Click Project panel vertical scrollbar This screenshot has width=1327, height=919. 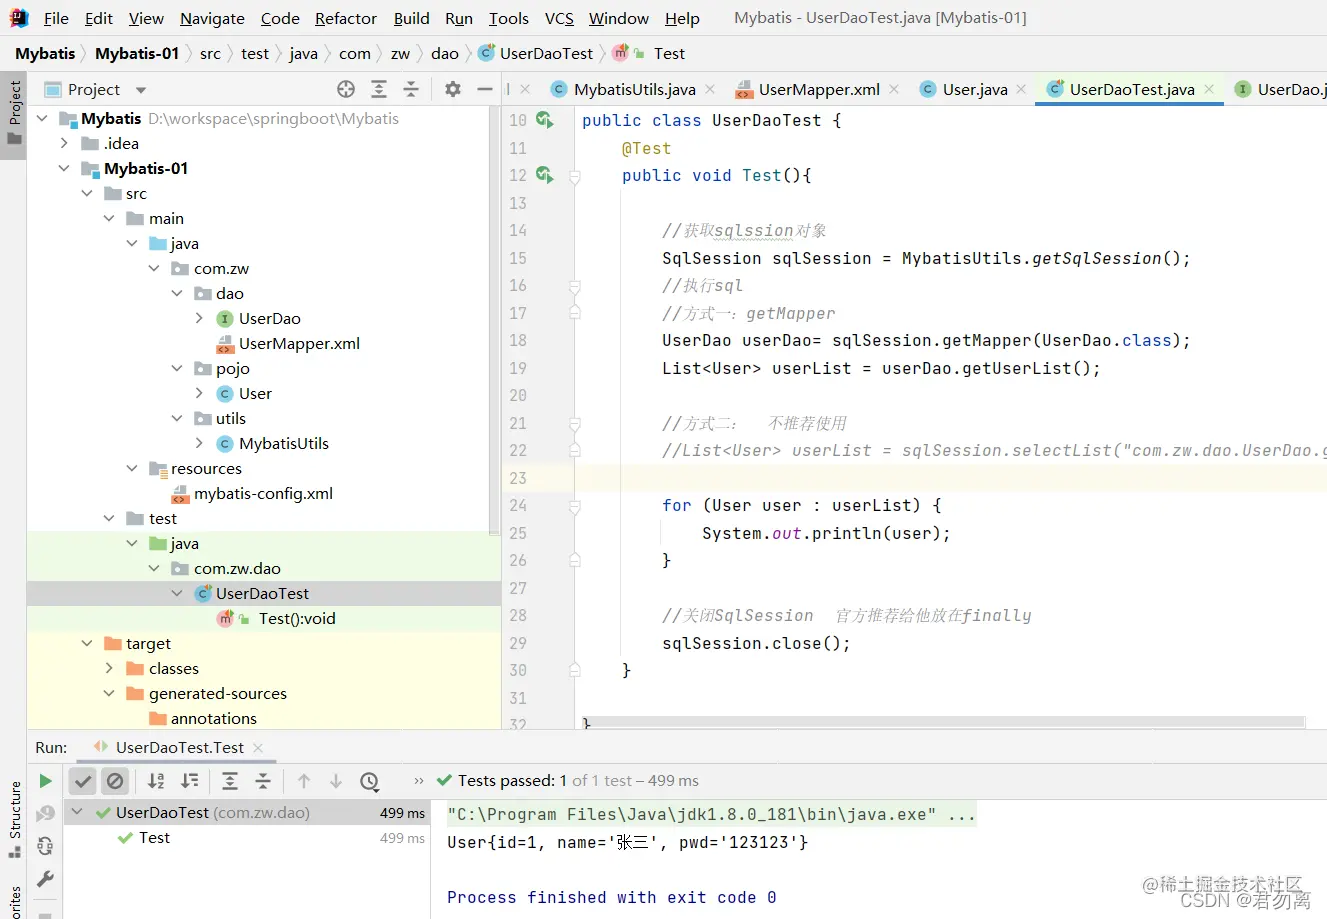tap(493, 320)
